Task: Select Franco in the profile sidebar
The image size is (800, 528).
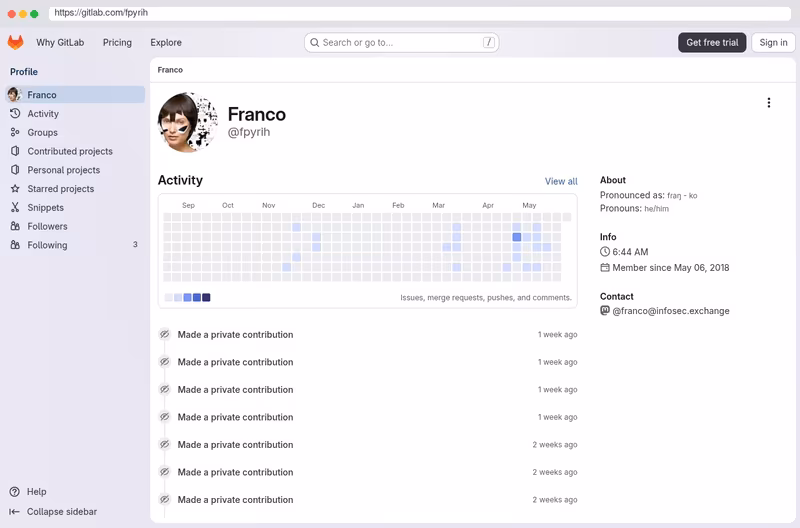Action: [75, 94]
